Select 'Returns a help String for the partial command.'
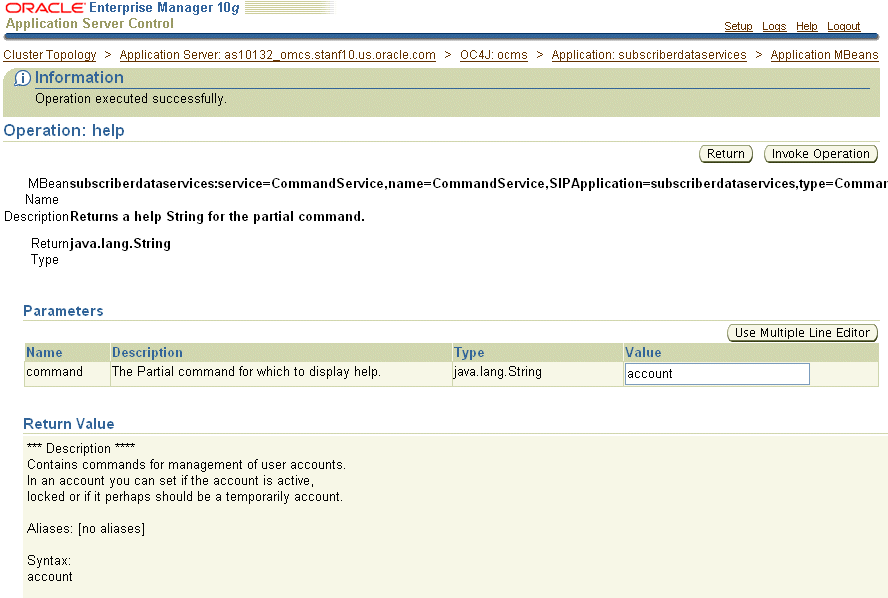This screenshot has width=888, height=598. 217,216
